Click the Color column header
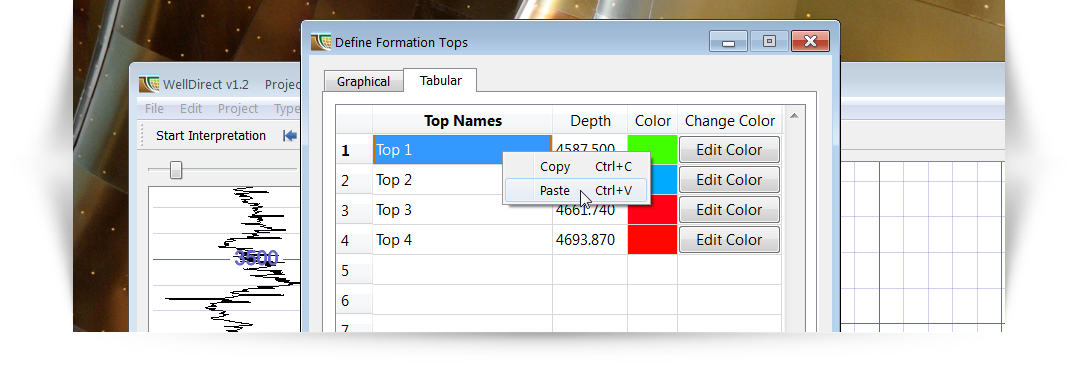This screenshot has height=370, width=1078. click(652, 121)
